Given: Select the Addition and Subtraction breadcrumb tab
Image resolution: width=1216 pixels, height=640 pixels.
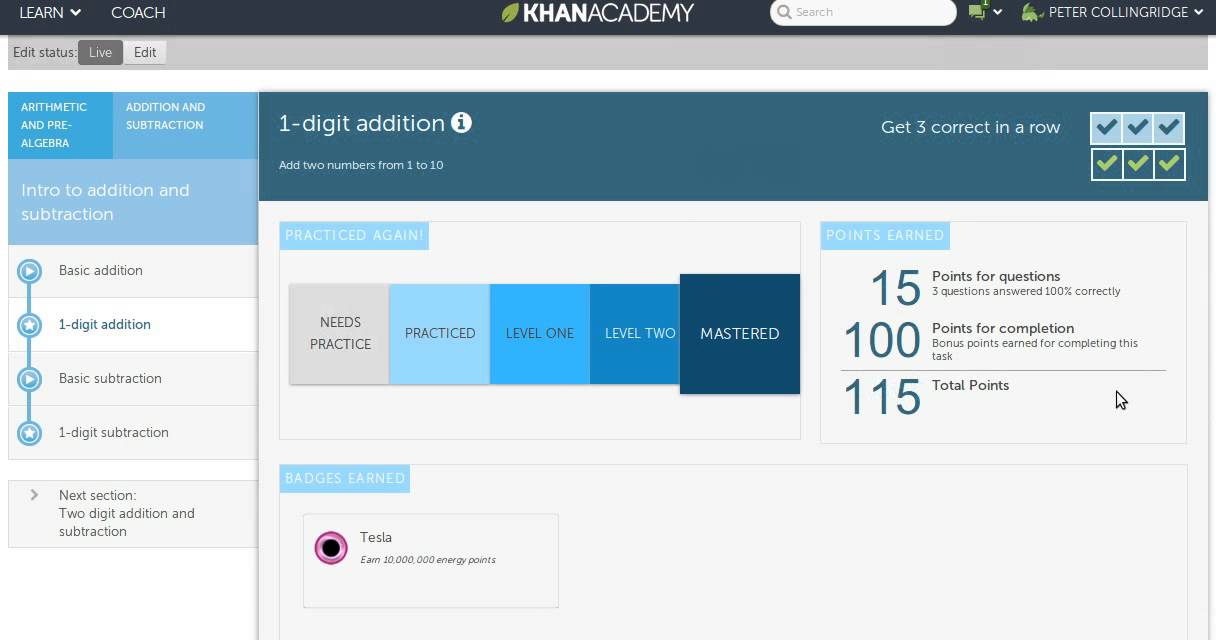Looking at the screenshot, I should [x=185, y=125].
